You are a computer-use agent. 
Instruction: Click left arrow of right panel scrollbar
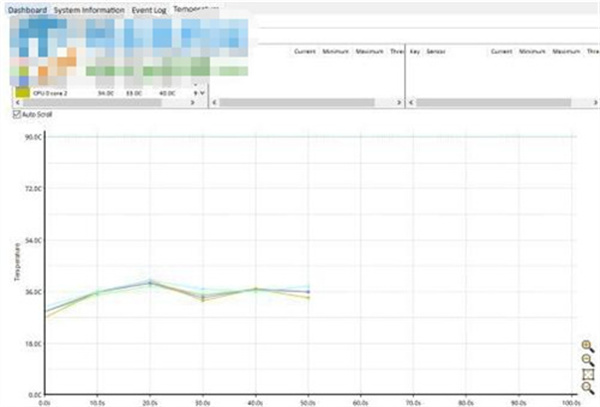click(x=411, y=103)
